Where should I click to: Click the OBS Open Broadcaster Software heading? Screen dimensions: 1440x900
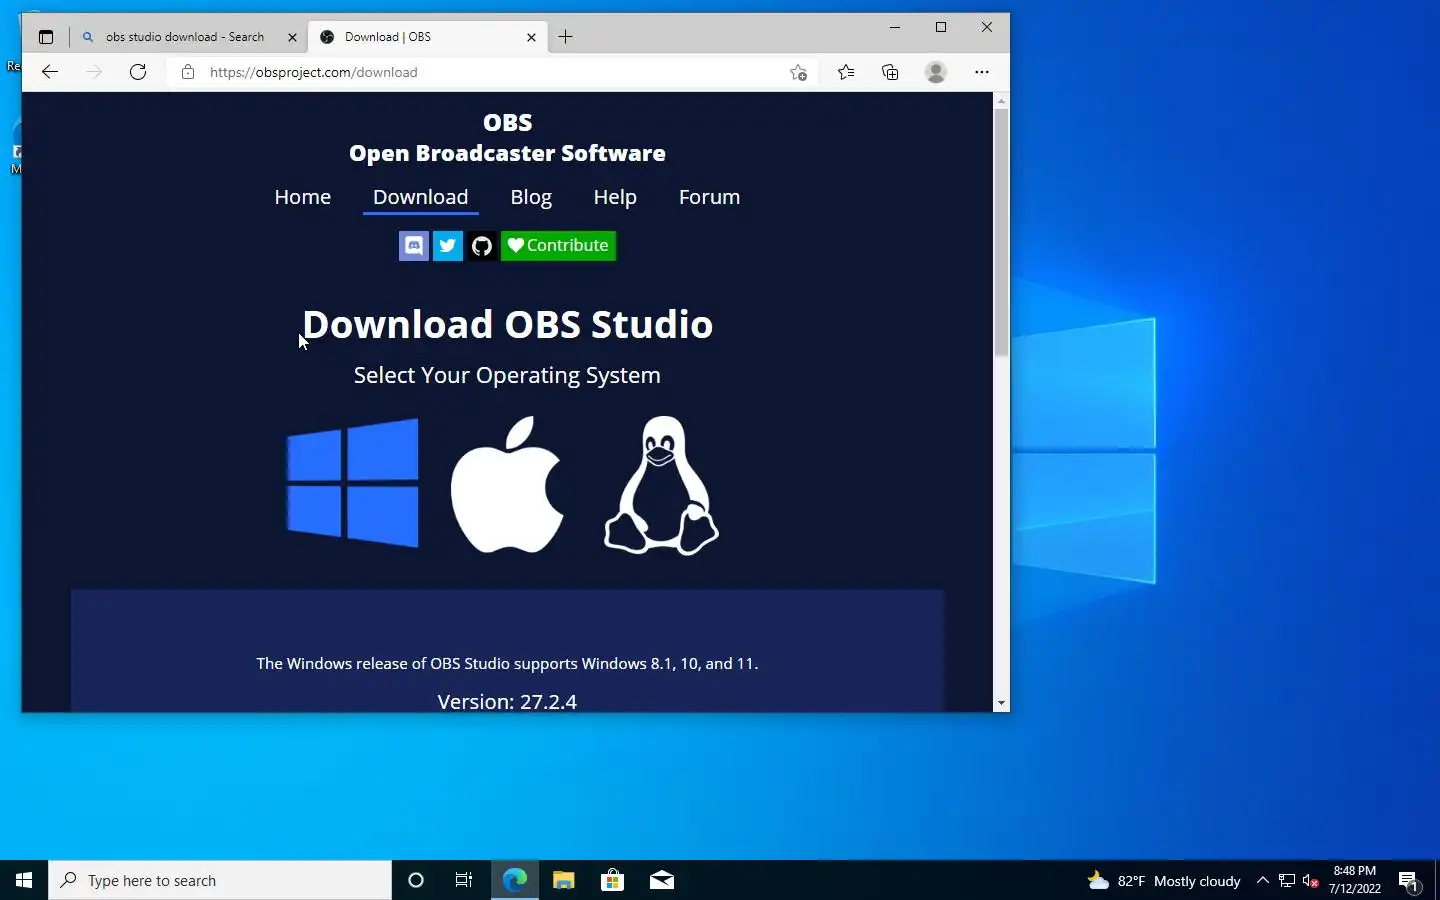507,138
